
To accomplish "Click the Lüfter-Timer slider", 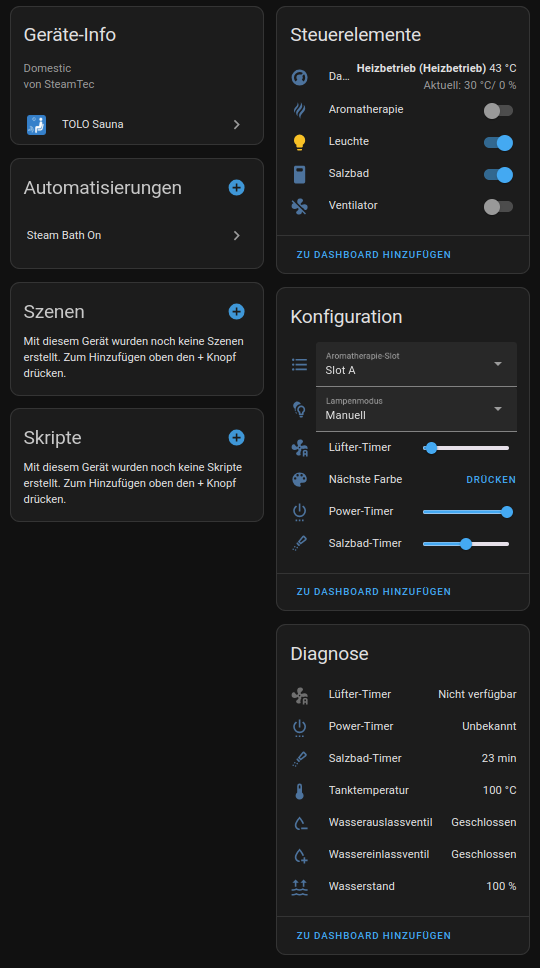I will click(466, 448).
